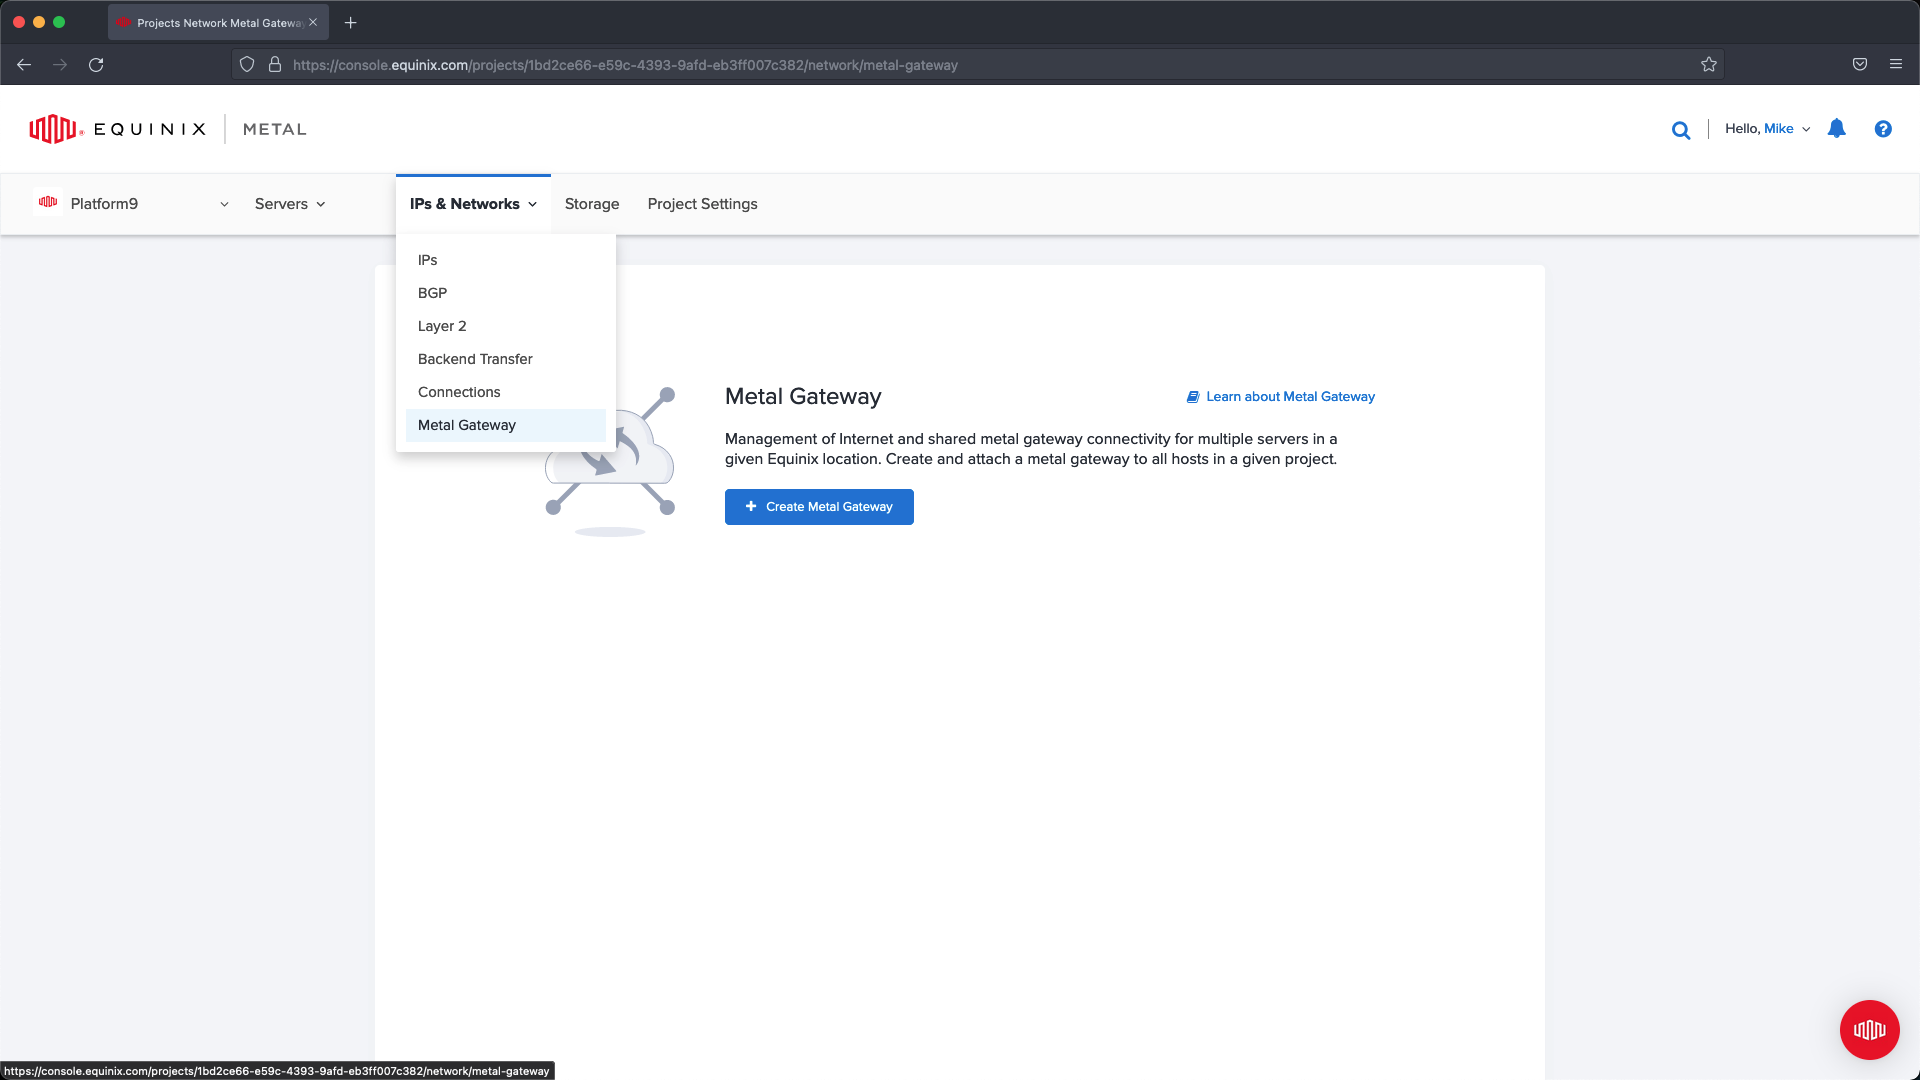Click the shield tracking protection icon

[247, 65]
